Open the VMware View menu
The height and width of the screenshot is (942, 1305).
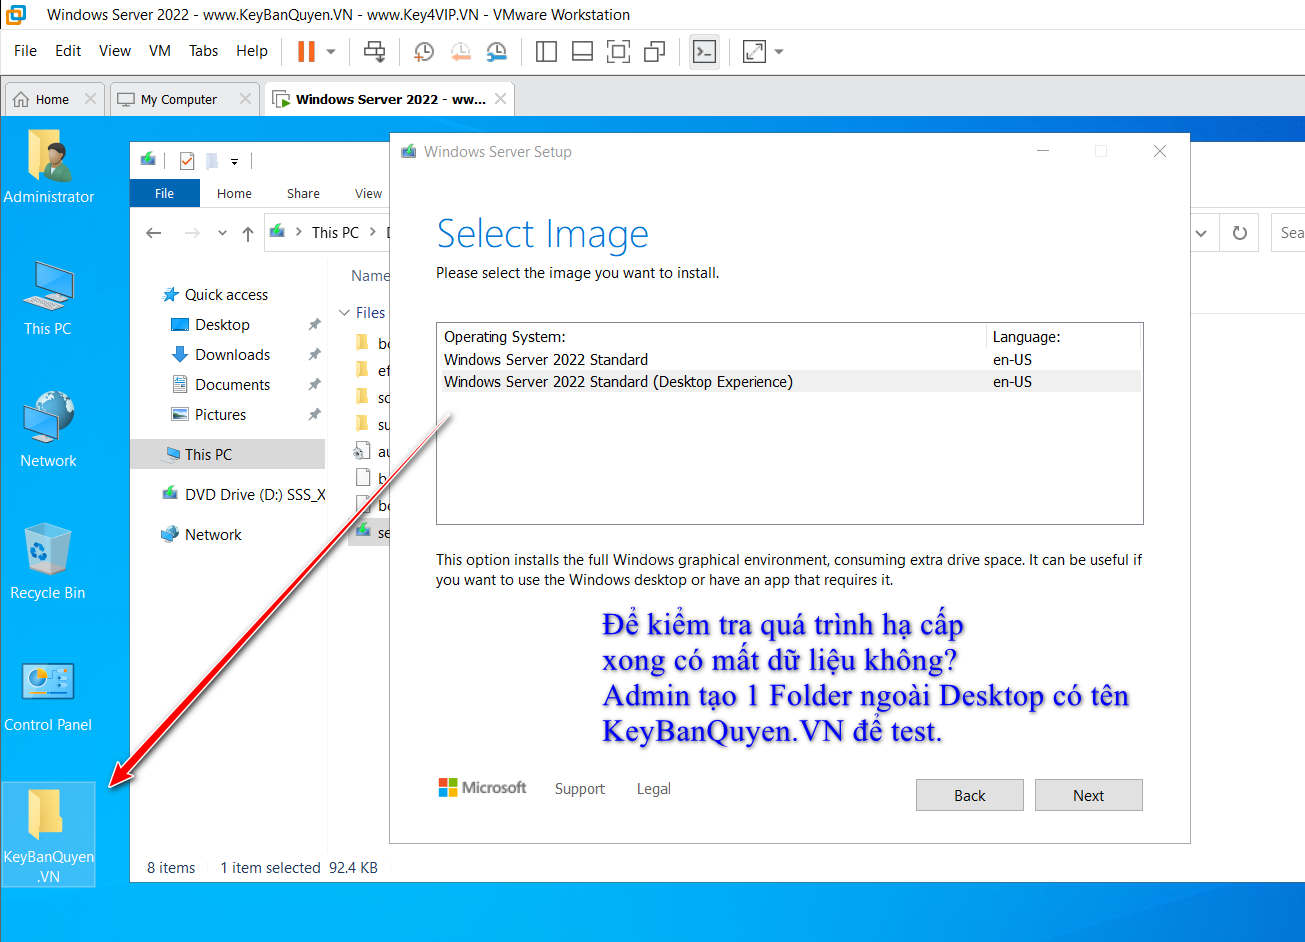tap(114, 51)
